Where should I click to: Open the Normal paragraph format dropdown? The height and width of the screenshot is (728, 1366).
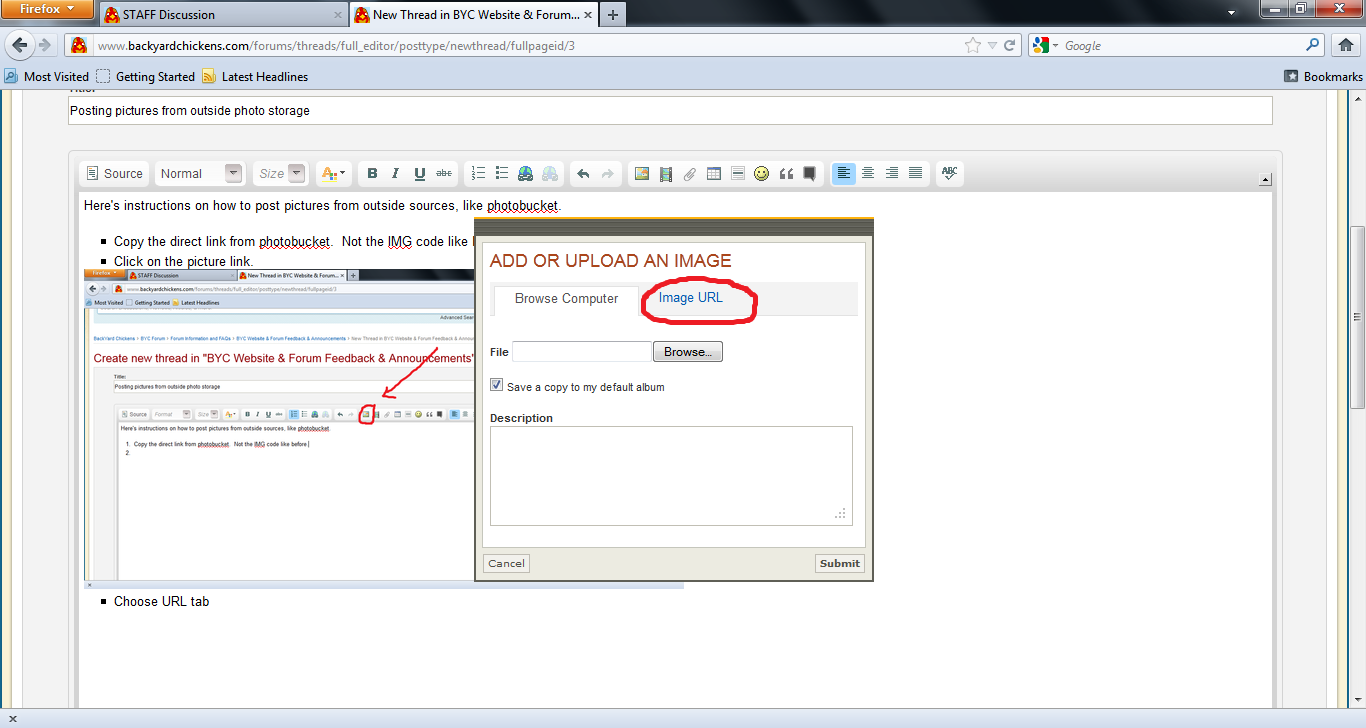(x=200, y=173)
